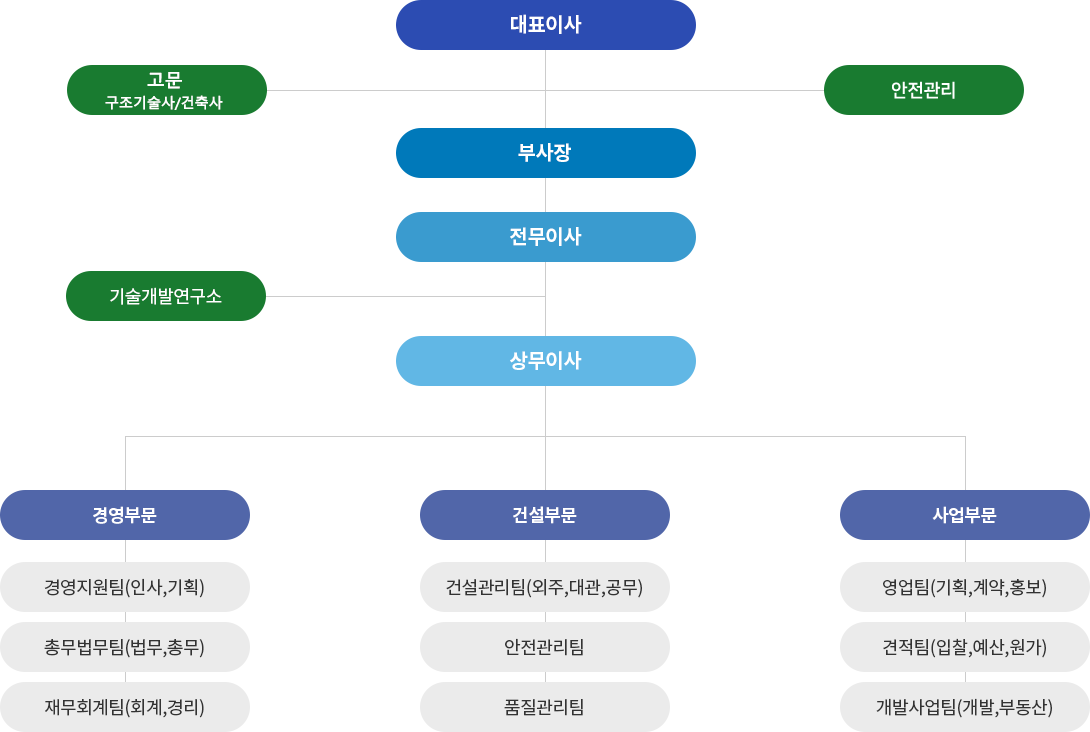Select 건설관리팀(외주,대관,공무) item

tap(545, 587)
